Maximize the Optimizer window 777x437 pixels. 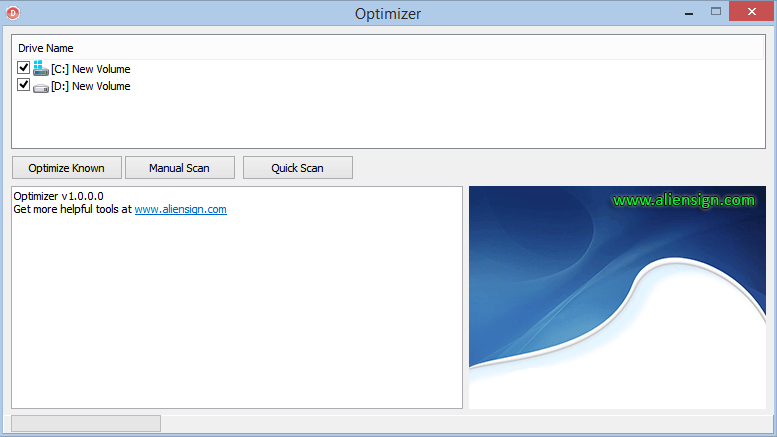point(716,11)
